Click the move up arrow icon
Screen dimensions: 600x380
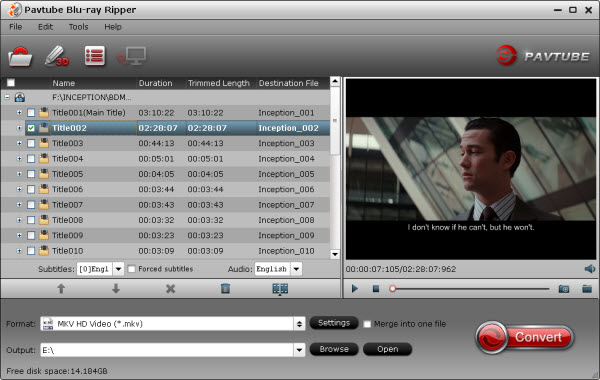click(61, 289)
